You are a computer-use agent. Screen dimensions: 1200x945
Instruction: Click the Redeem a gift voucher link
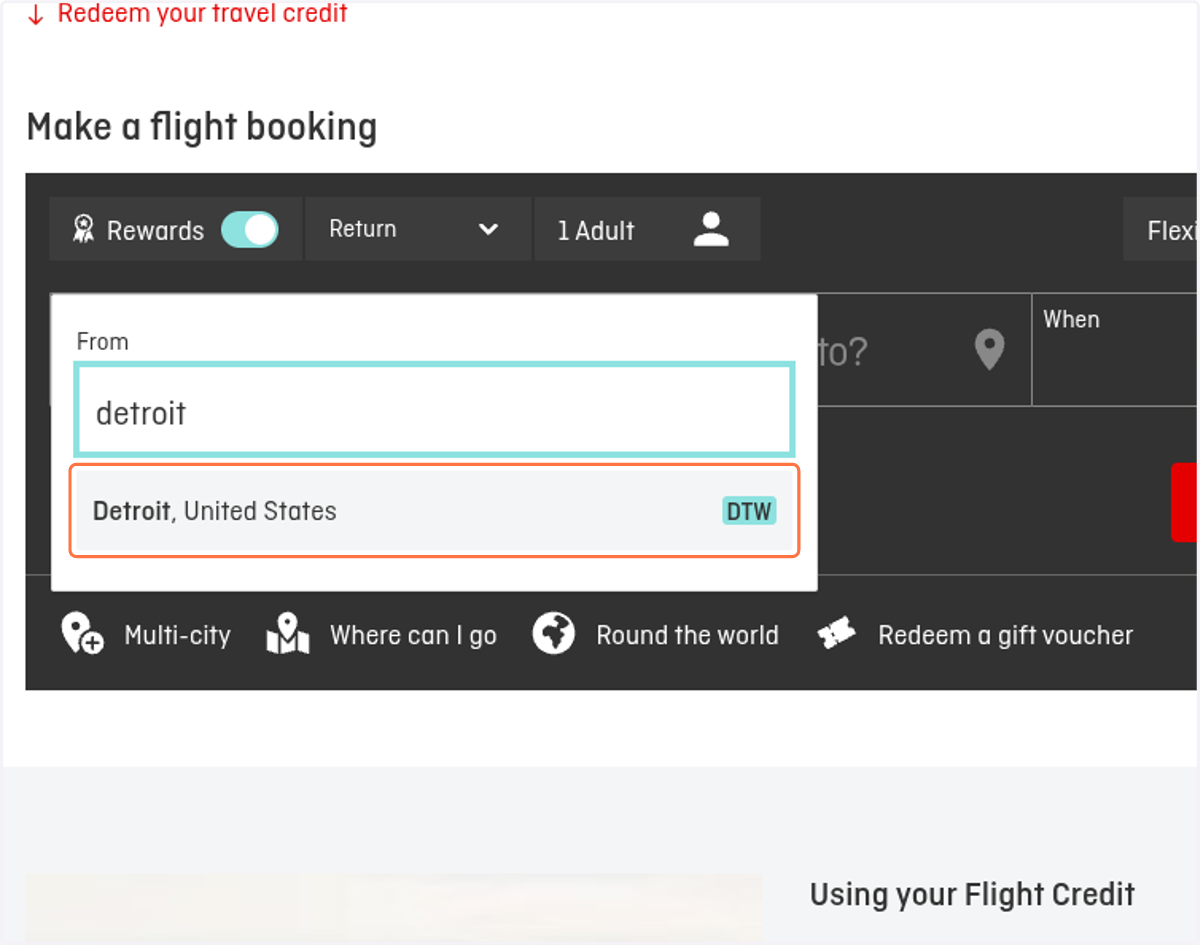pos(1005,635)
